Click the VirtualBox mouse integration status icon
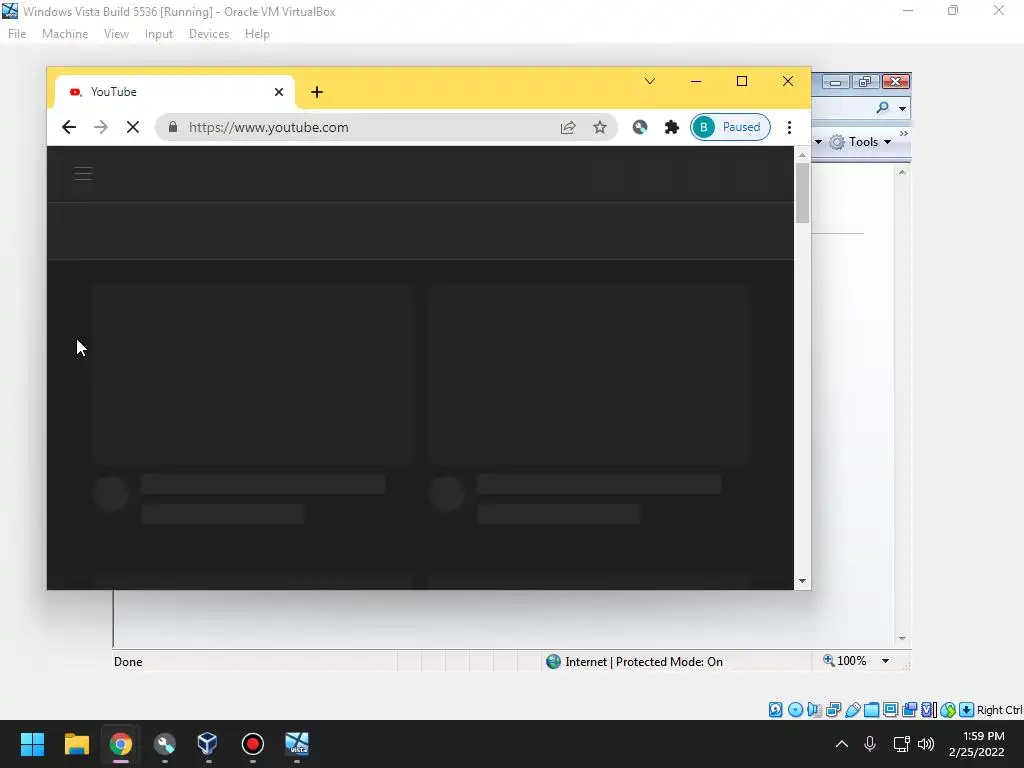 click(948, 709)
